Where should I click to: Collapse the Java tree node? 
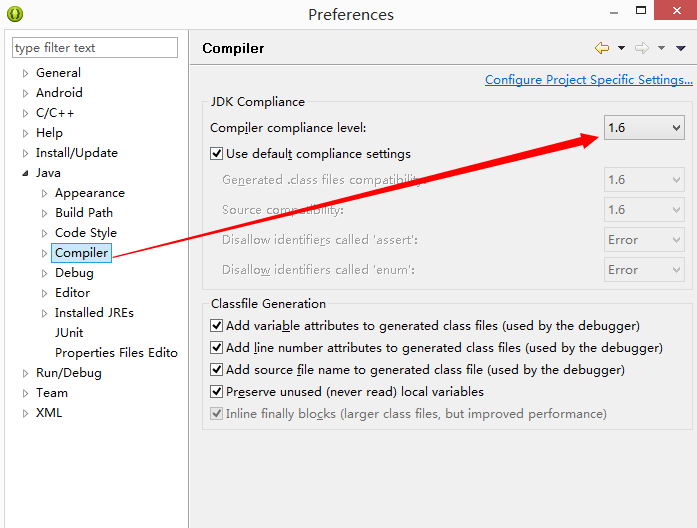(25, 173)
